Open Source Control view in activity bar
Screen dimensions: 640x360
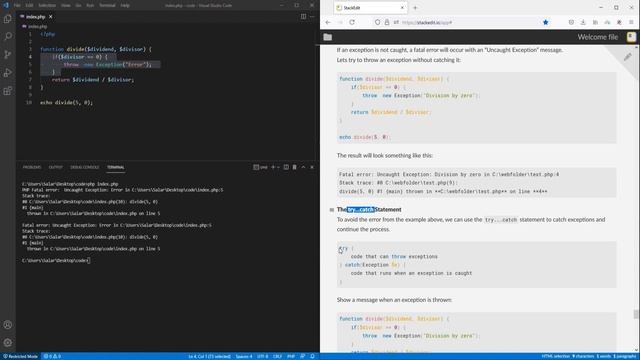pos(8,54)
